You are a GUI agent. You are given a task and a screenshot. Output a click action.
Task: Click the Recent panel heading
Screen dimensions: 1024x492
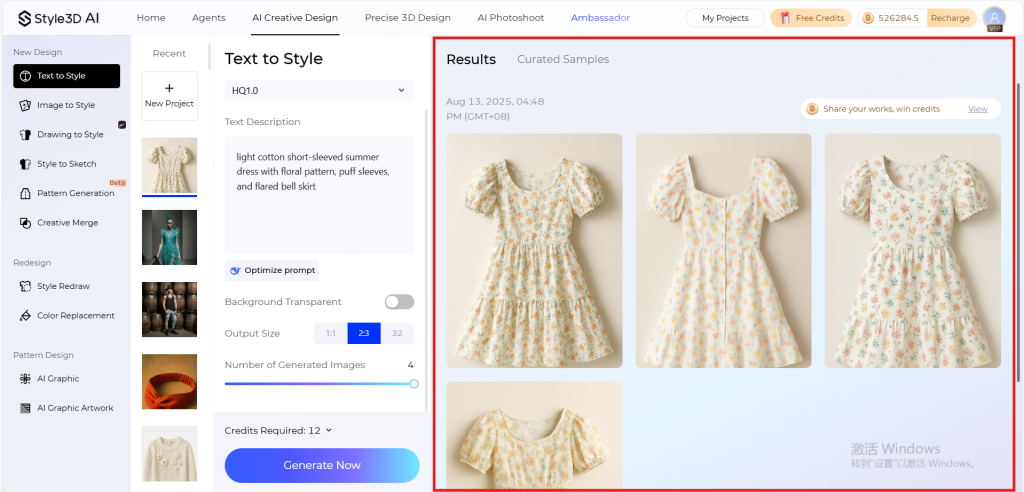tap(169, 54)
